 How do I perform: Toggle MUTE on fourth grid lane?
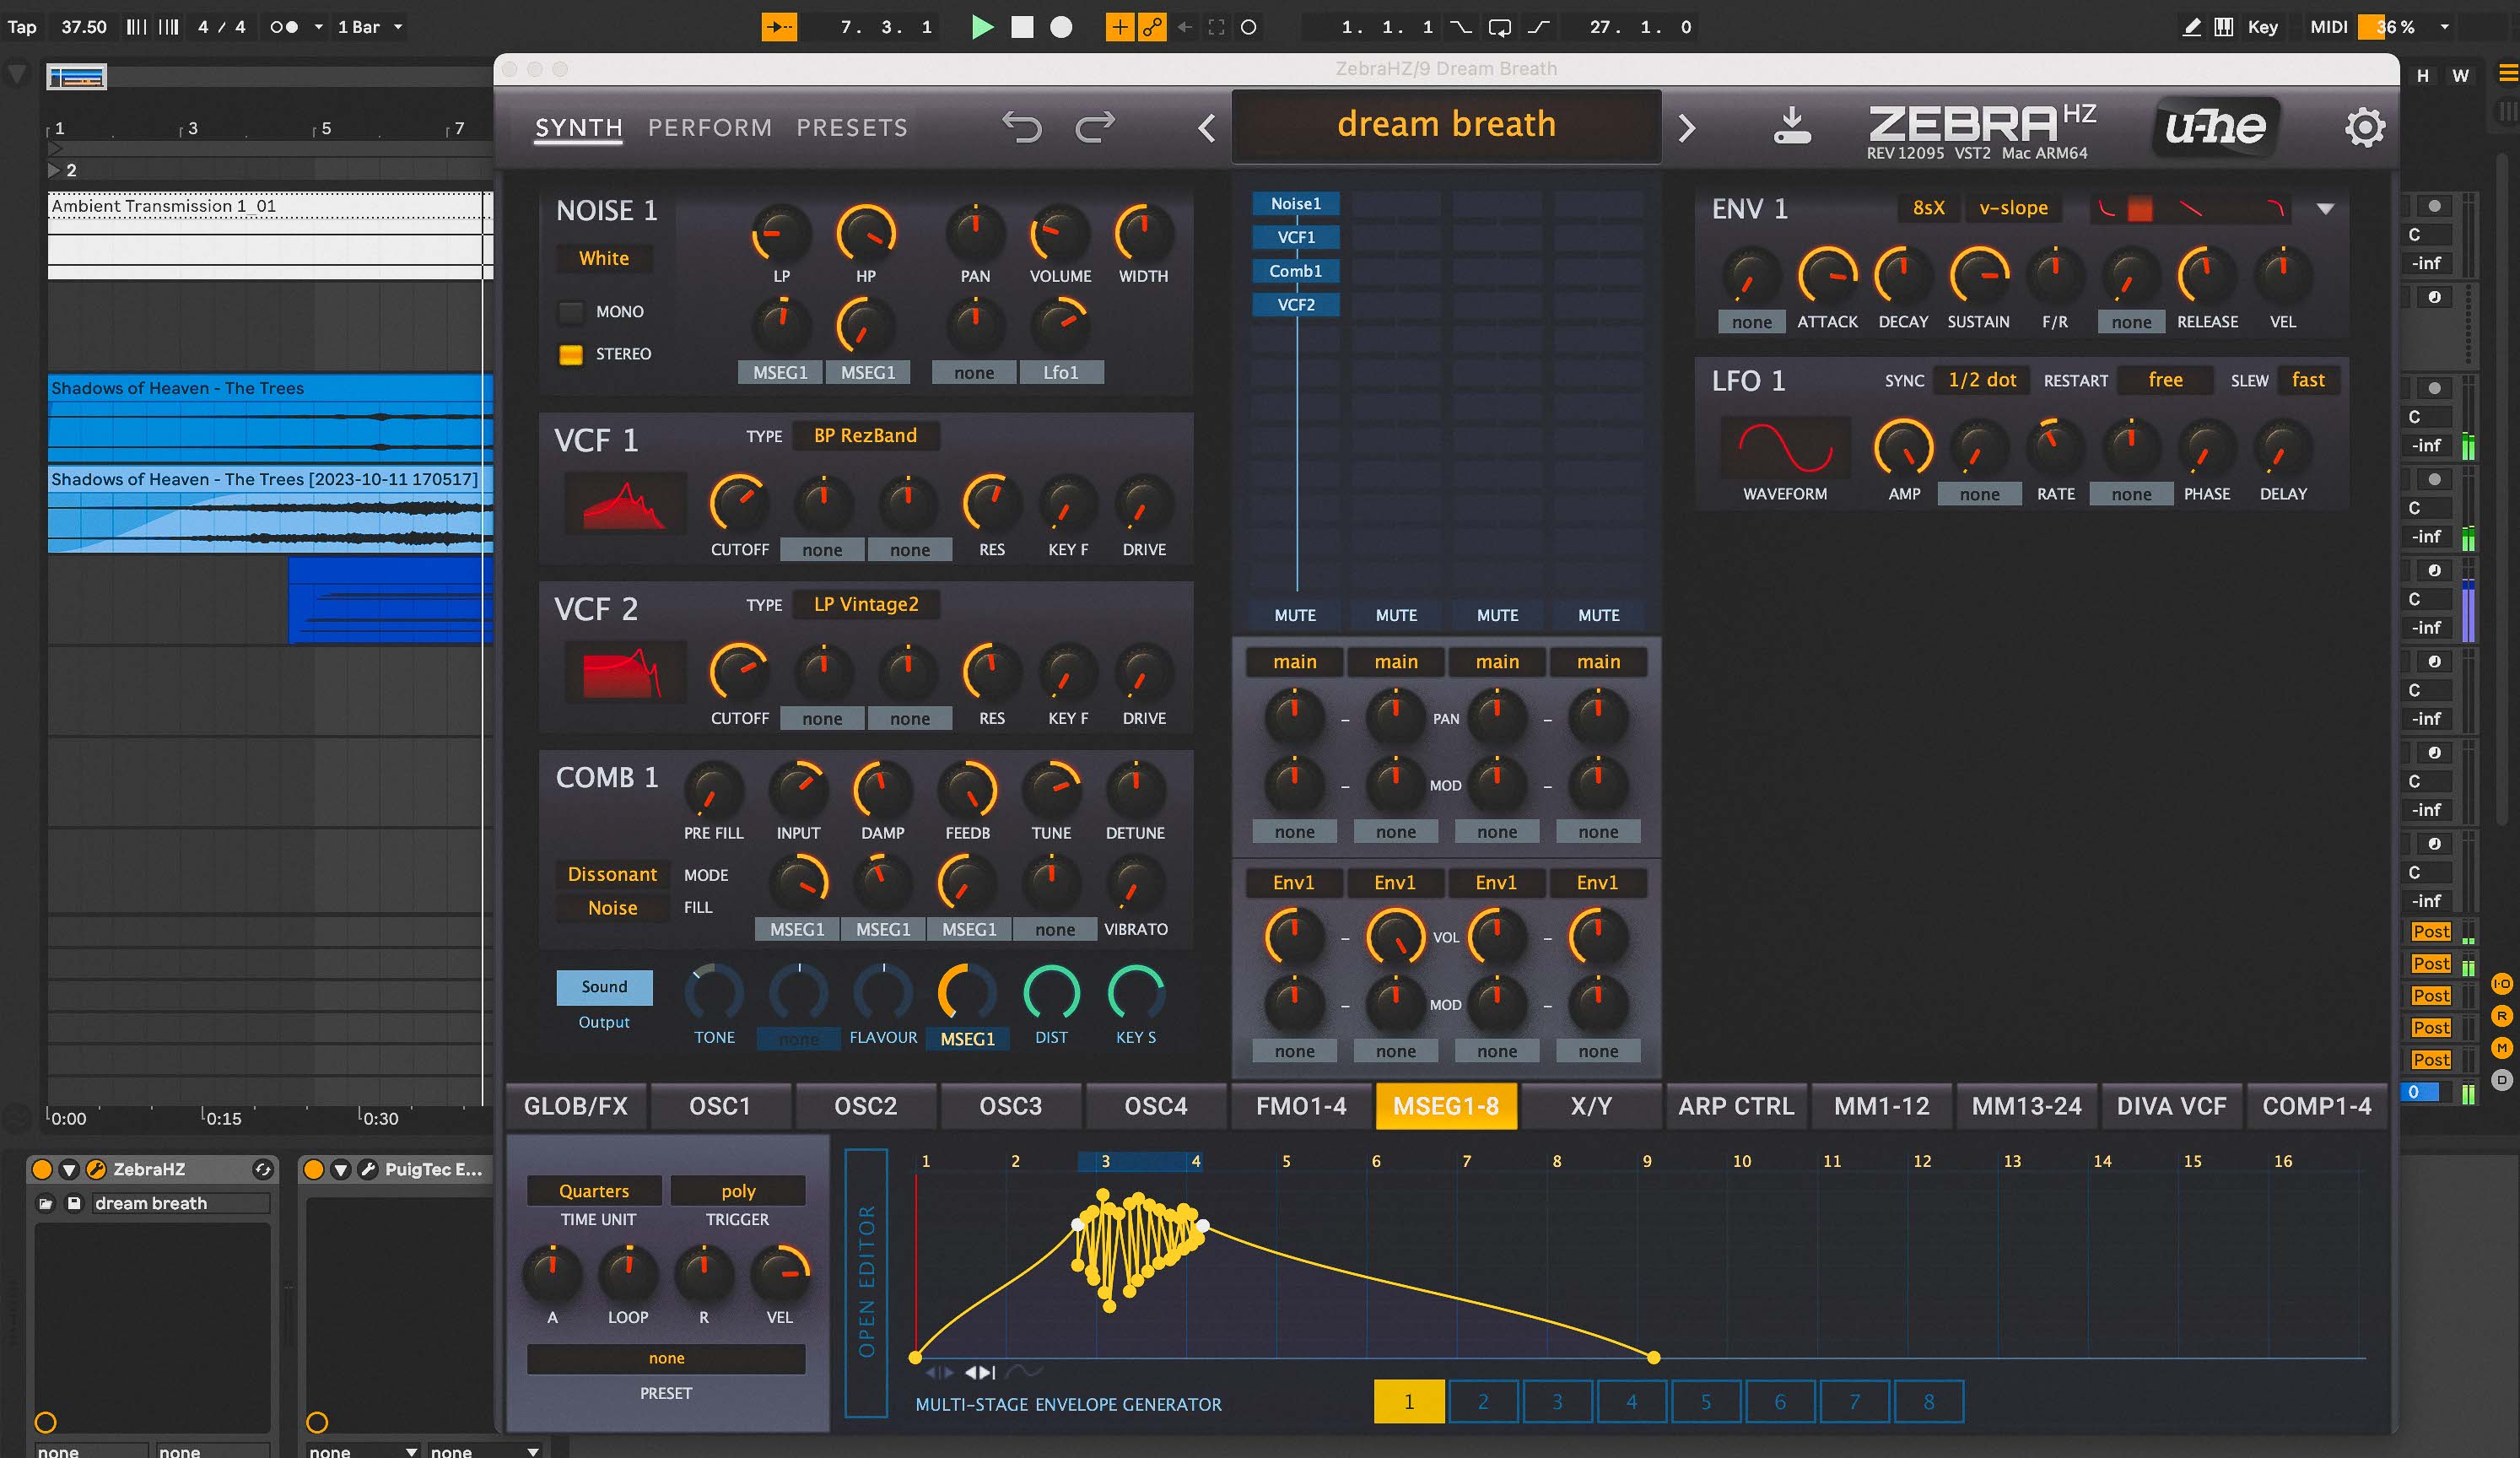tap(1598, 615)
